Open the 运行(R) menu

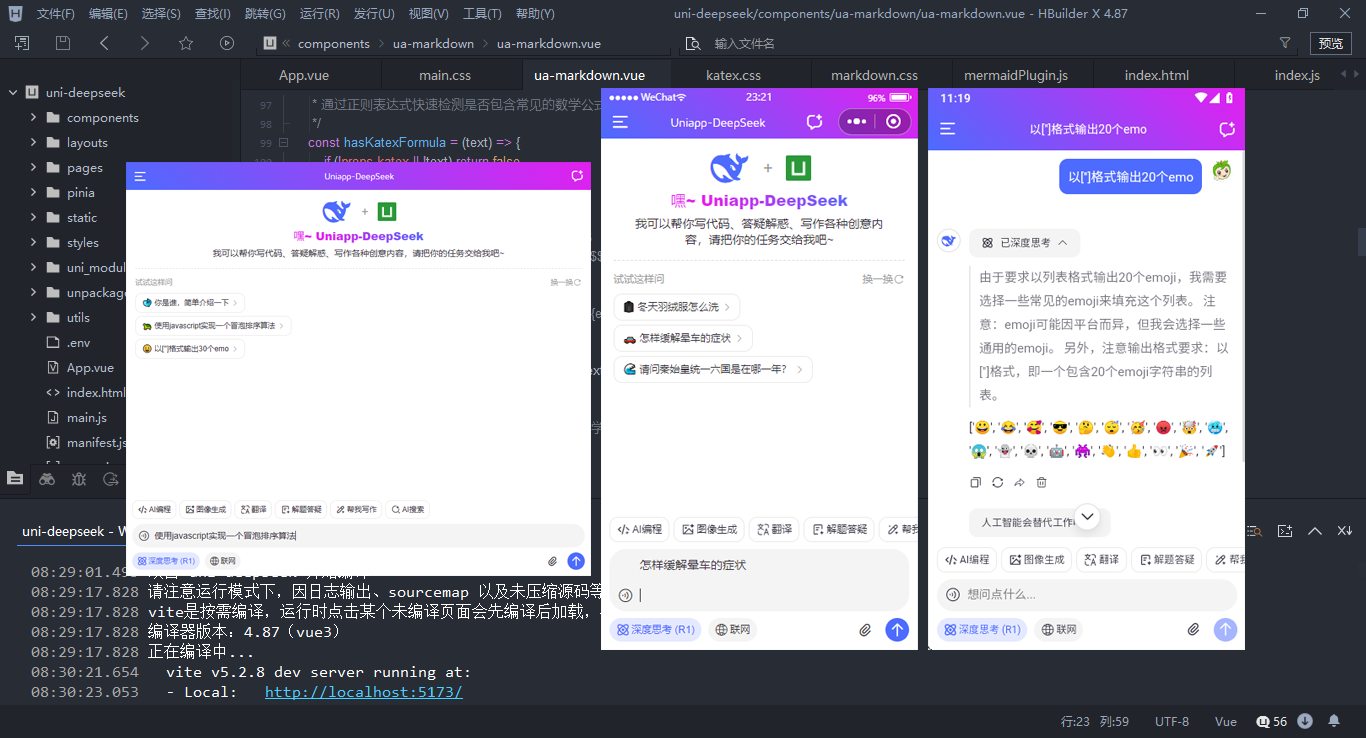tap(316, 13)
